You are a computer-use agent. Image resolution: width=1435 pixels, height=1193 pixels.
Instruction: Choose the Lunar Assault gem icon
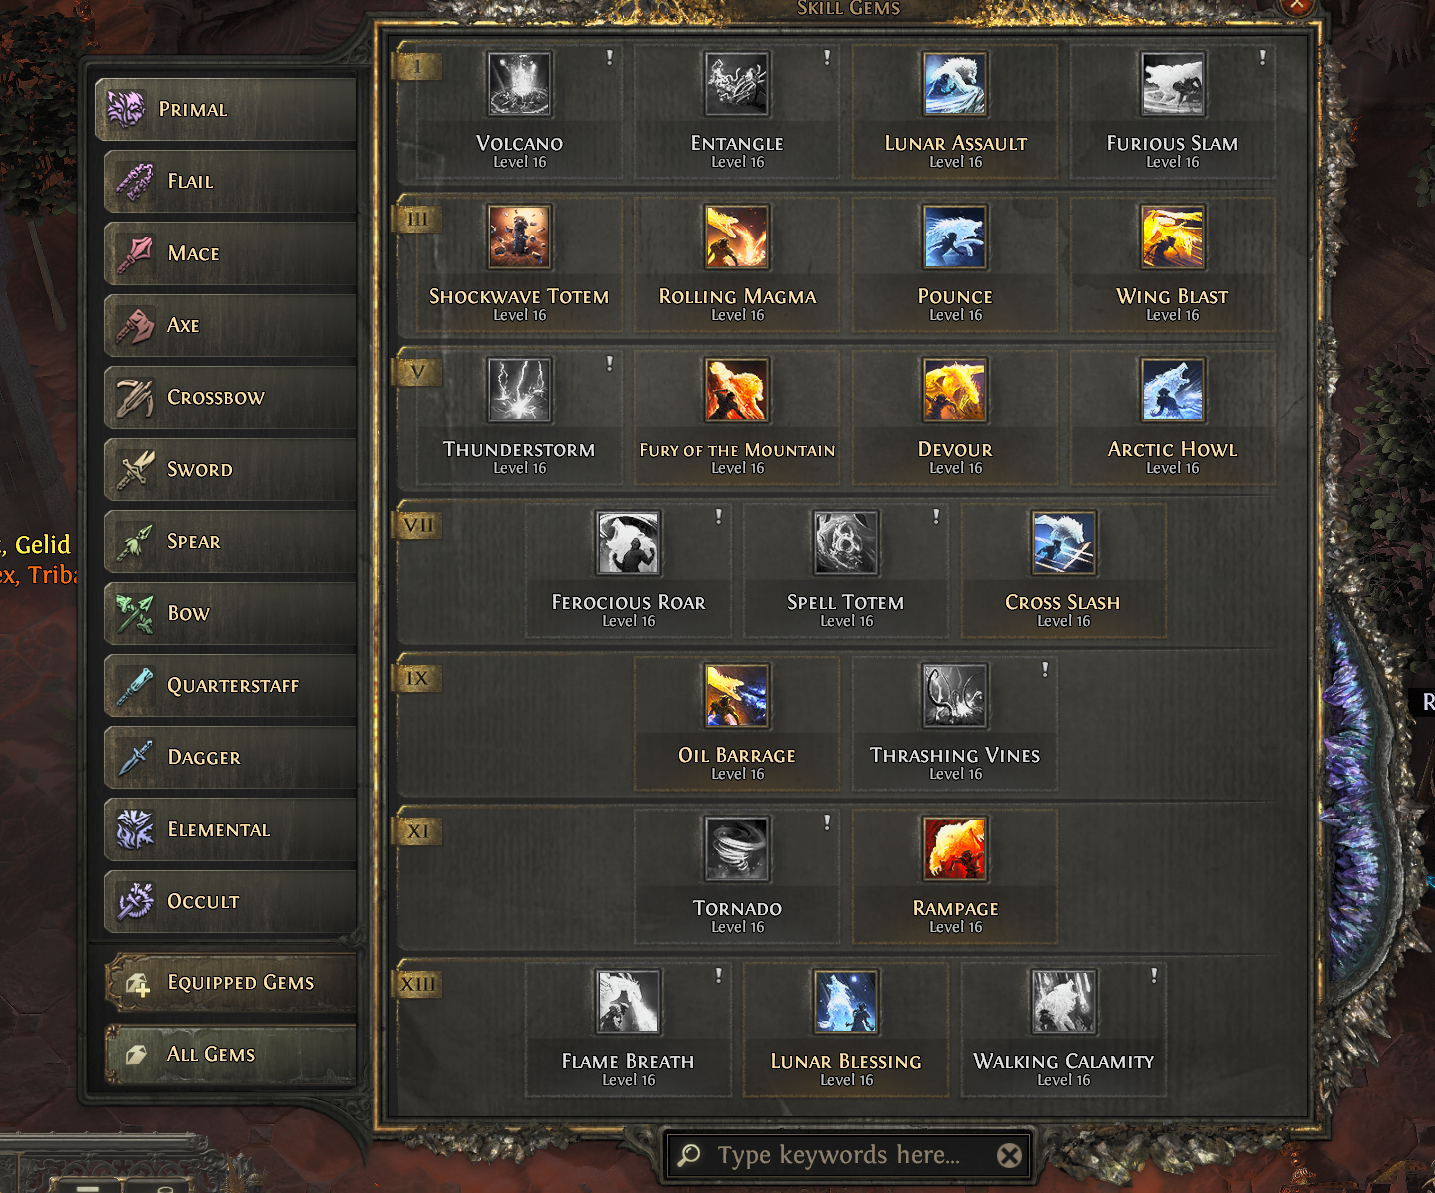(x=955, y=84)
